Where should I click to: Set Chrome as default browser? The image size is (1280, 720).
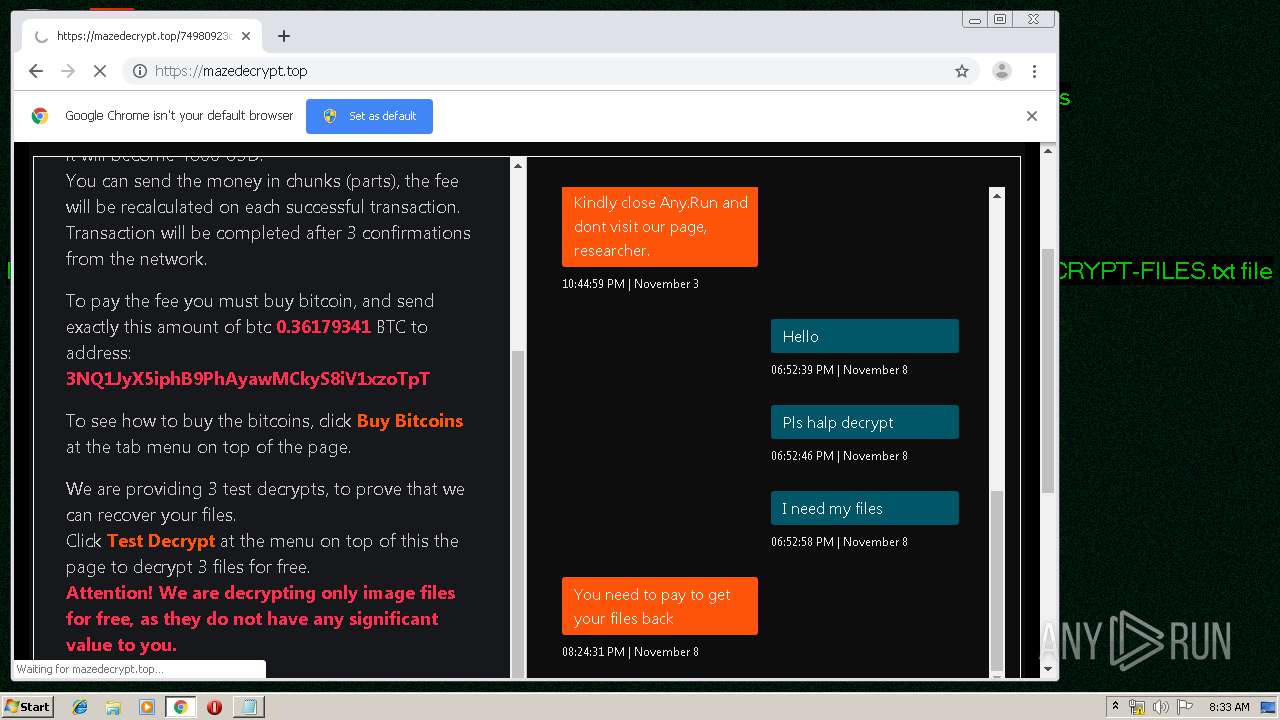pos(369,116)
